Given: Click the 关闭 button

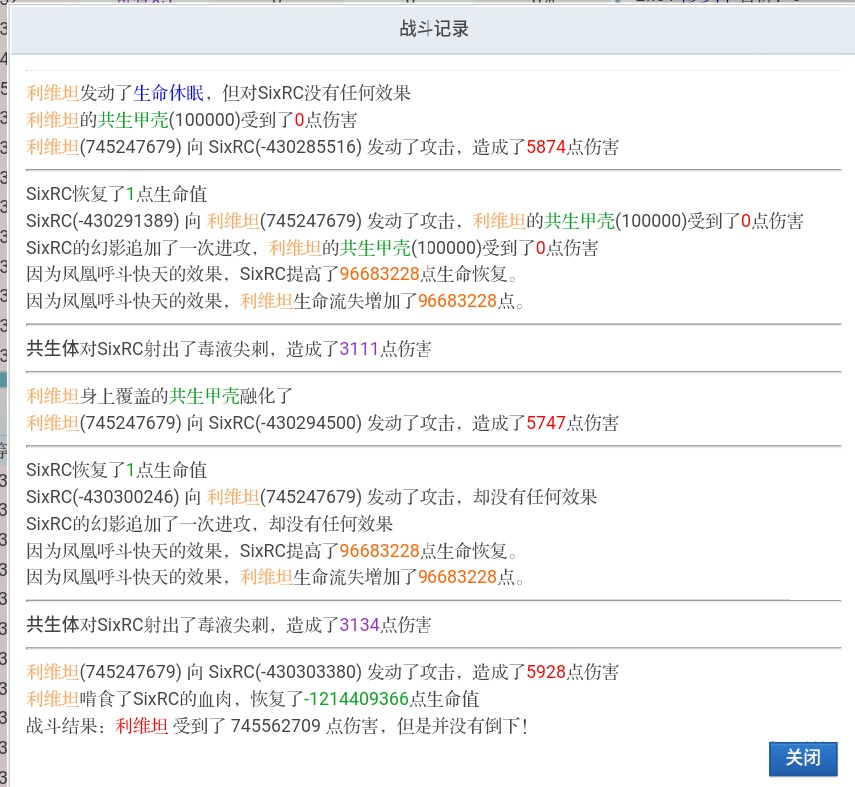Looking at the screenshot, I should tap(803, 758).
